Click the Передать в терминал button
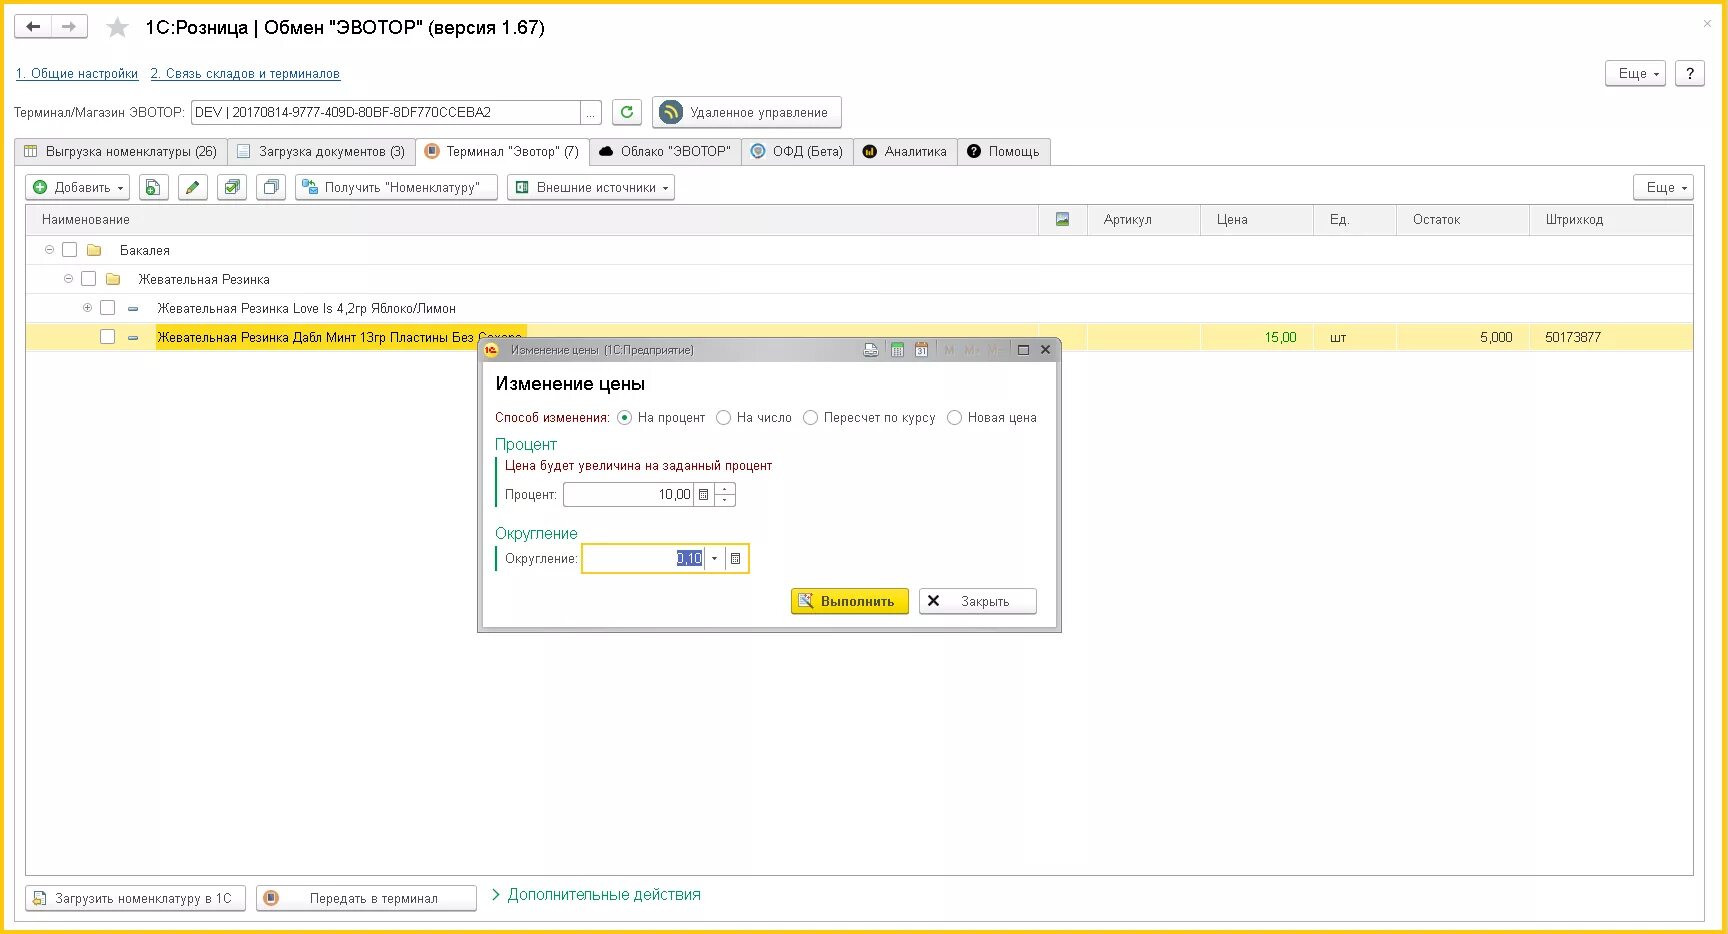The width and height of the screenshot is (1728, 934). tap(366, 898)
